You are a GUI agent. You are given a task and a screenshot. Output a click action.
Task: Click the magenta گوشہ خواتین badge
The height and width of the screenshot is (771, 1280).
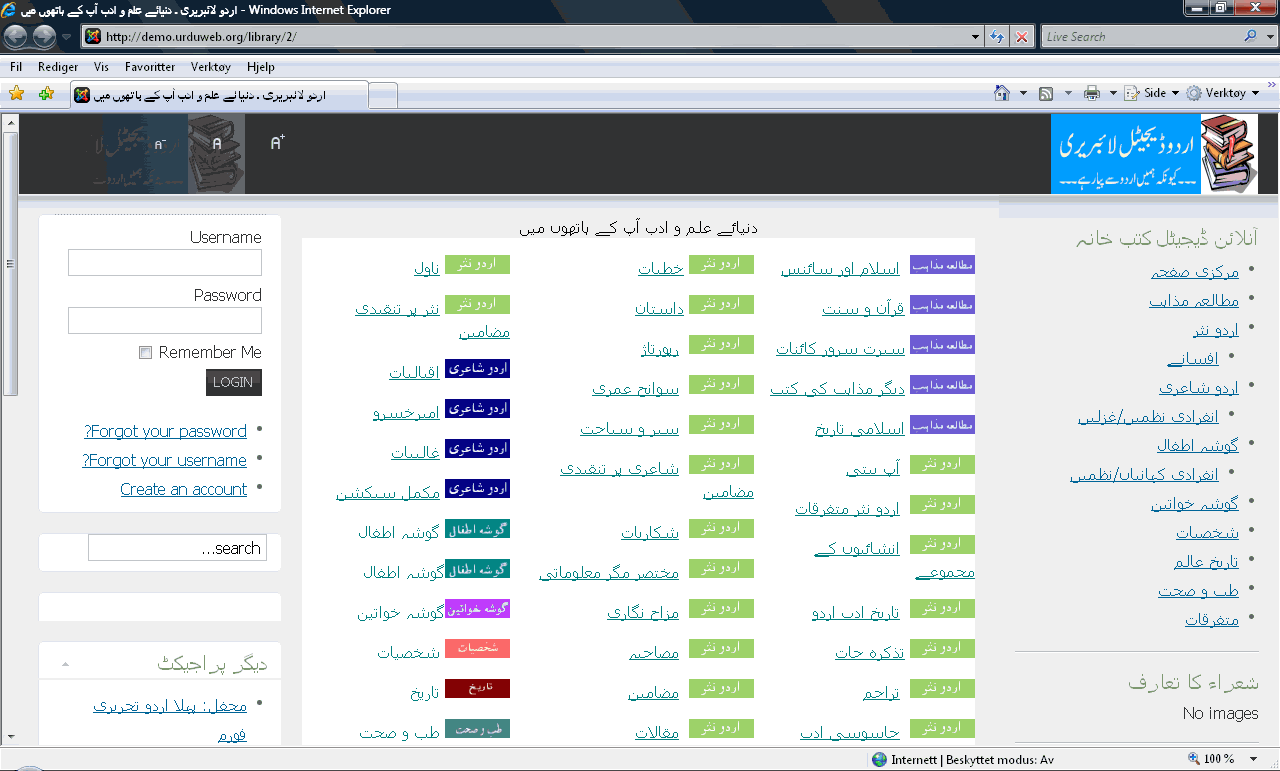pyautogui.click(x=477, y=608)
